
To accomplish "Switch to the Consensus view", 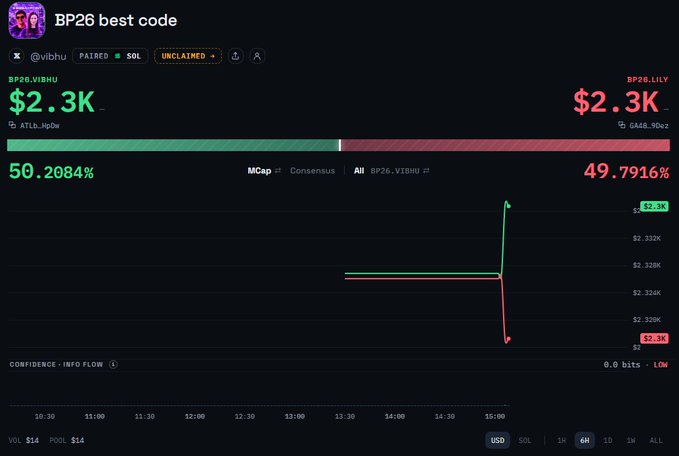I will coord(312,171).
